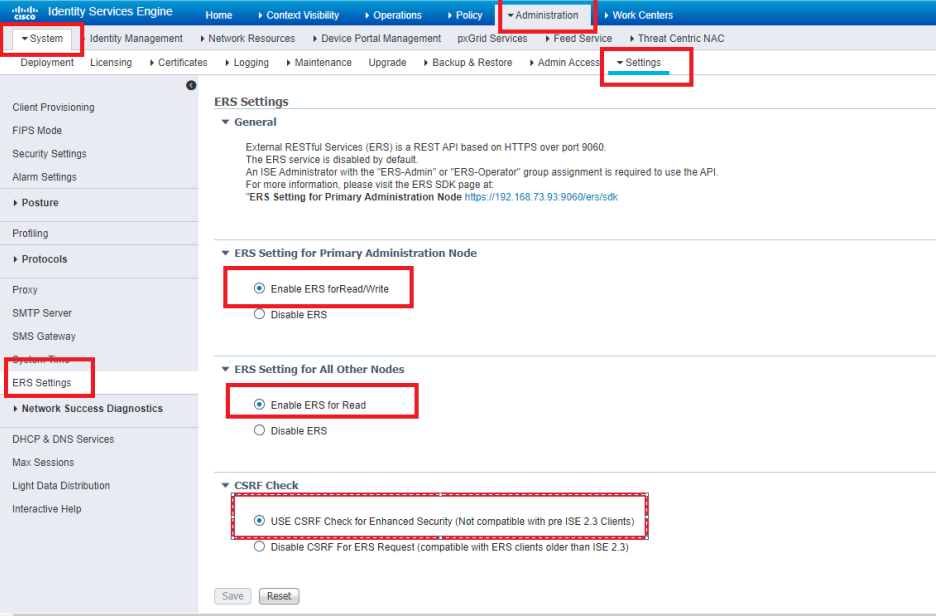
Task: Collapse the CSRF Check section
Action: pyautogui.click(x=225, y=485)
